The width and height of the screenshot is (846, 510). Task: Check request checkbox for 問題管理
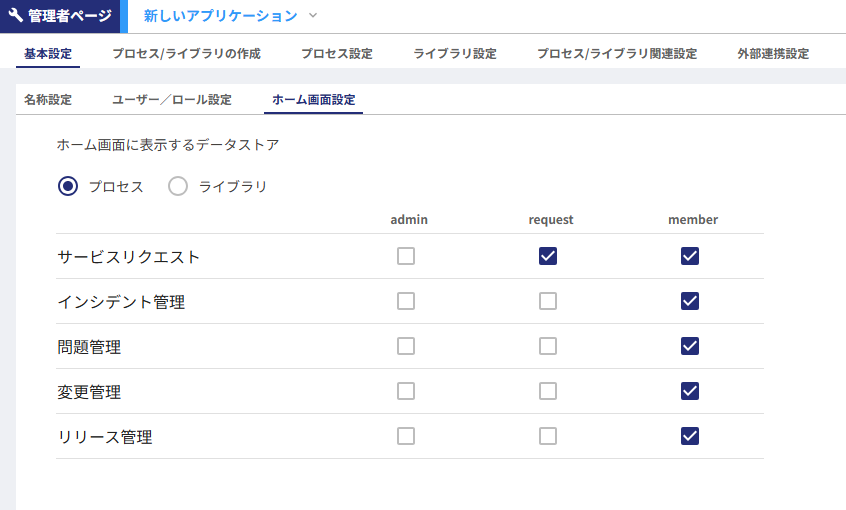(x=548, y=346)
